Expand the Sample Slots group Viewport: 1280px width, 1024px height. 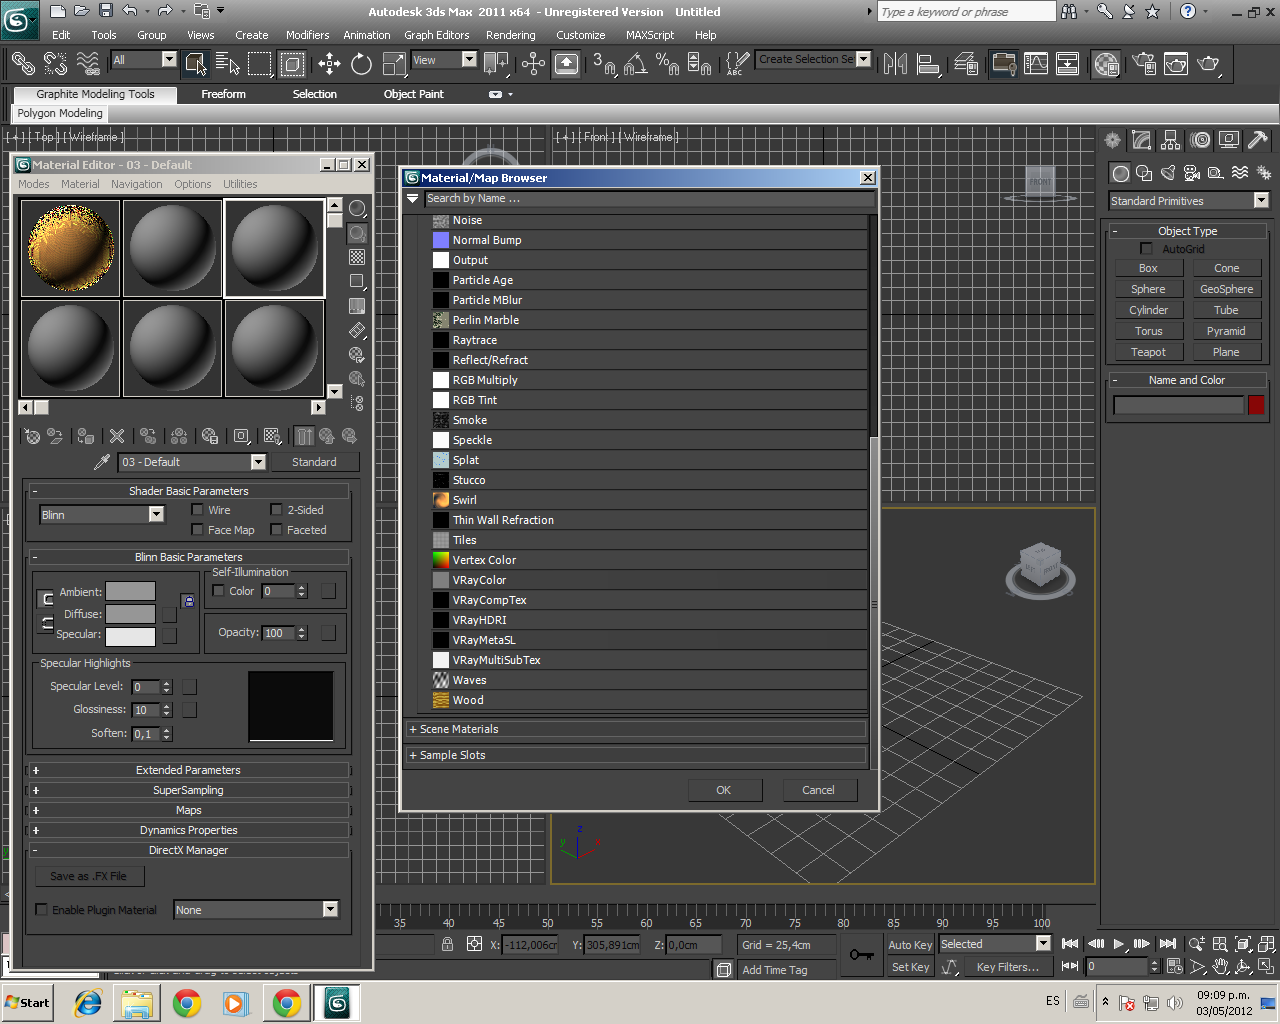(637, 755)
